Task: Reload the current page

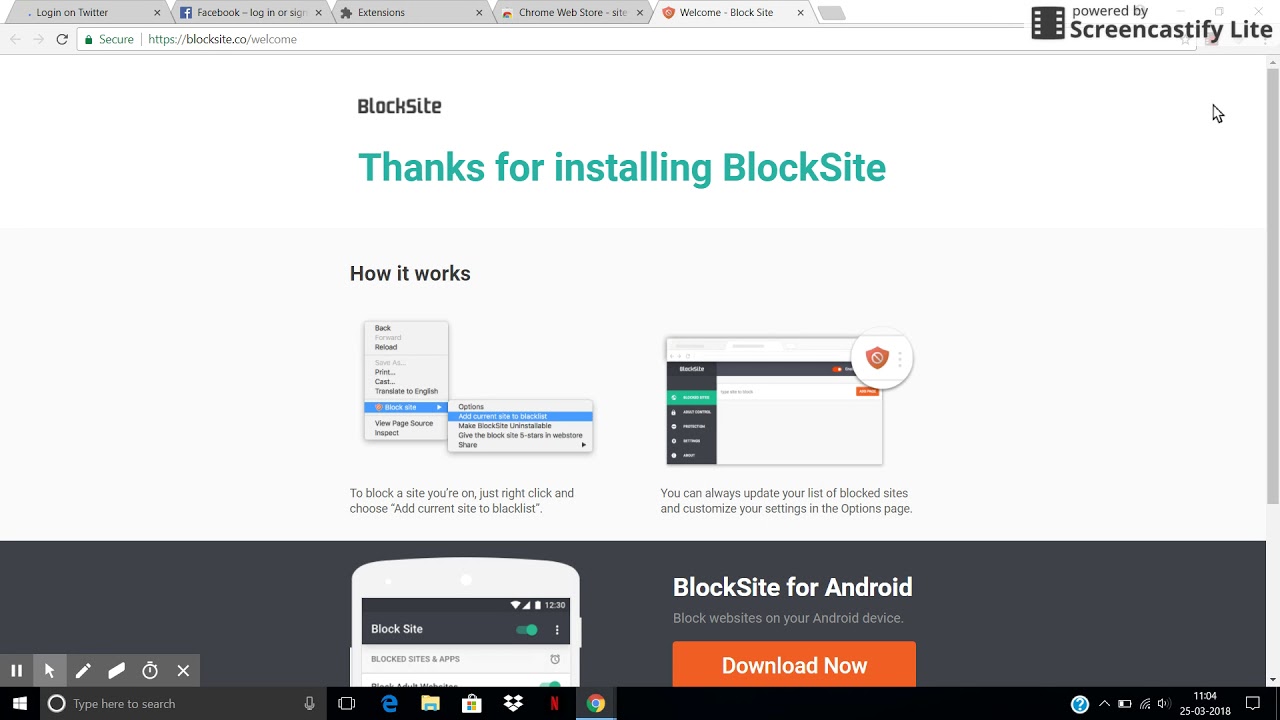Action: point(62,39)
